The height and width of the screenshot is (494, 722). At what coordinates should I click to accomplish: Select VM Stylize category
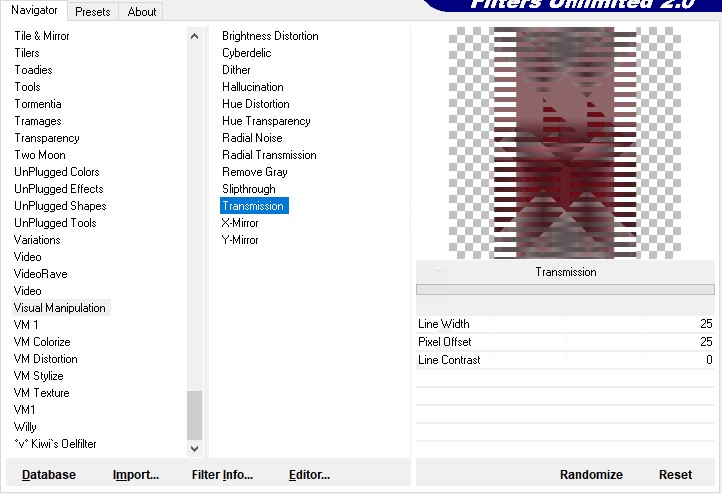[39, 376]
